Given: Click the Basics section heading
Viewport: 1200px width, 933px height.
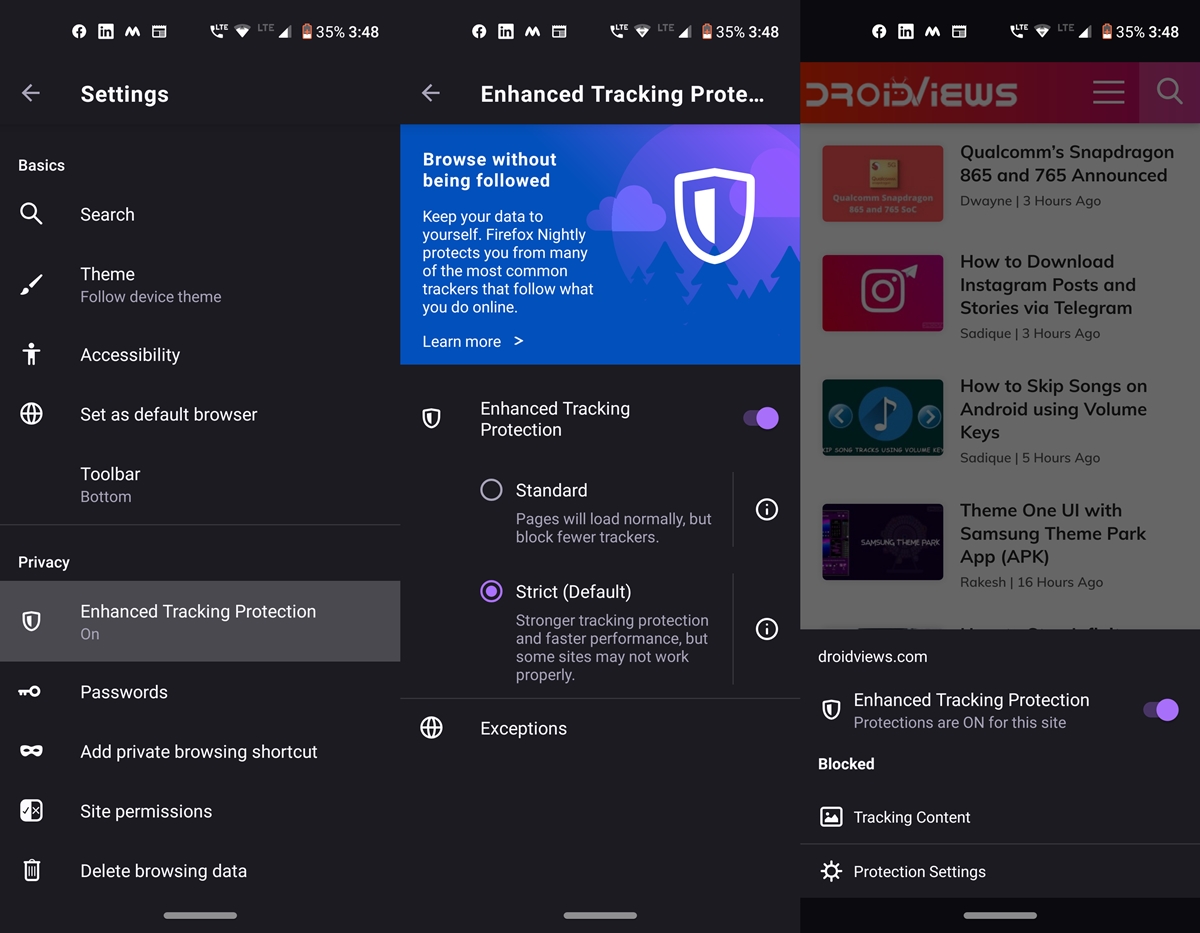Looking at the screenshot, I should [41, 165].
